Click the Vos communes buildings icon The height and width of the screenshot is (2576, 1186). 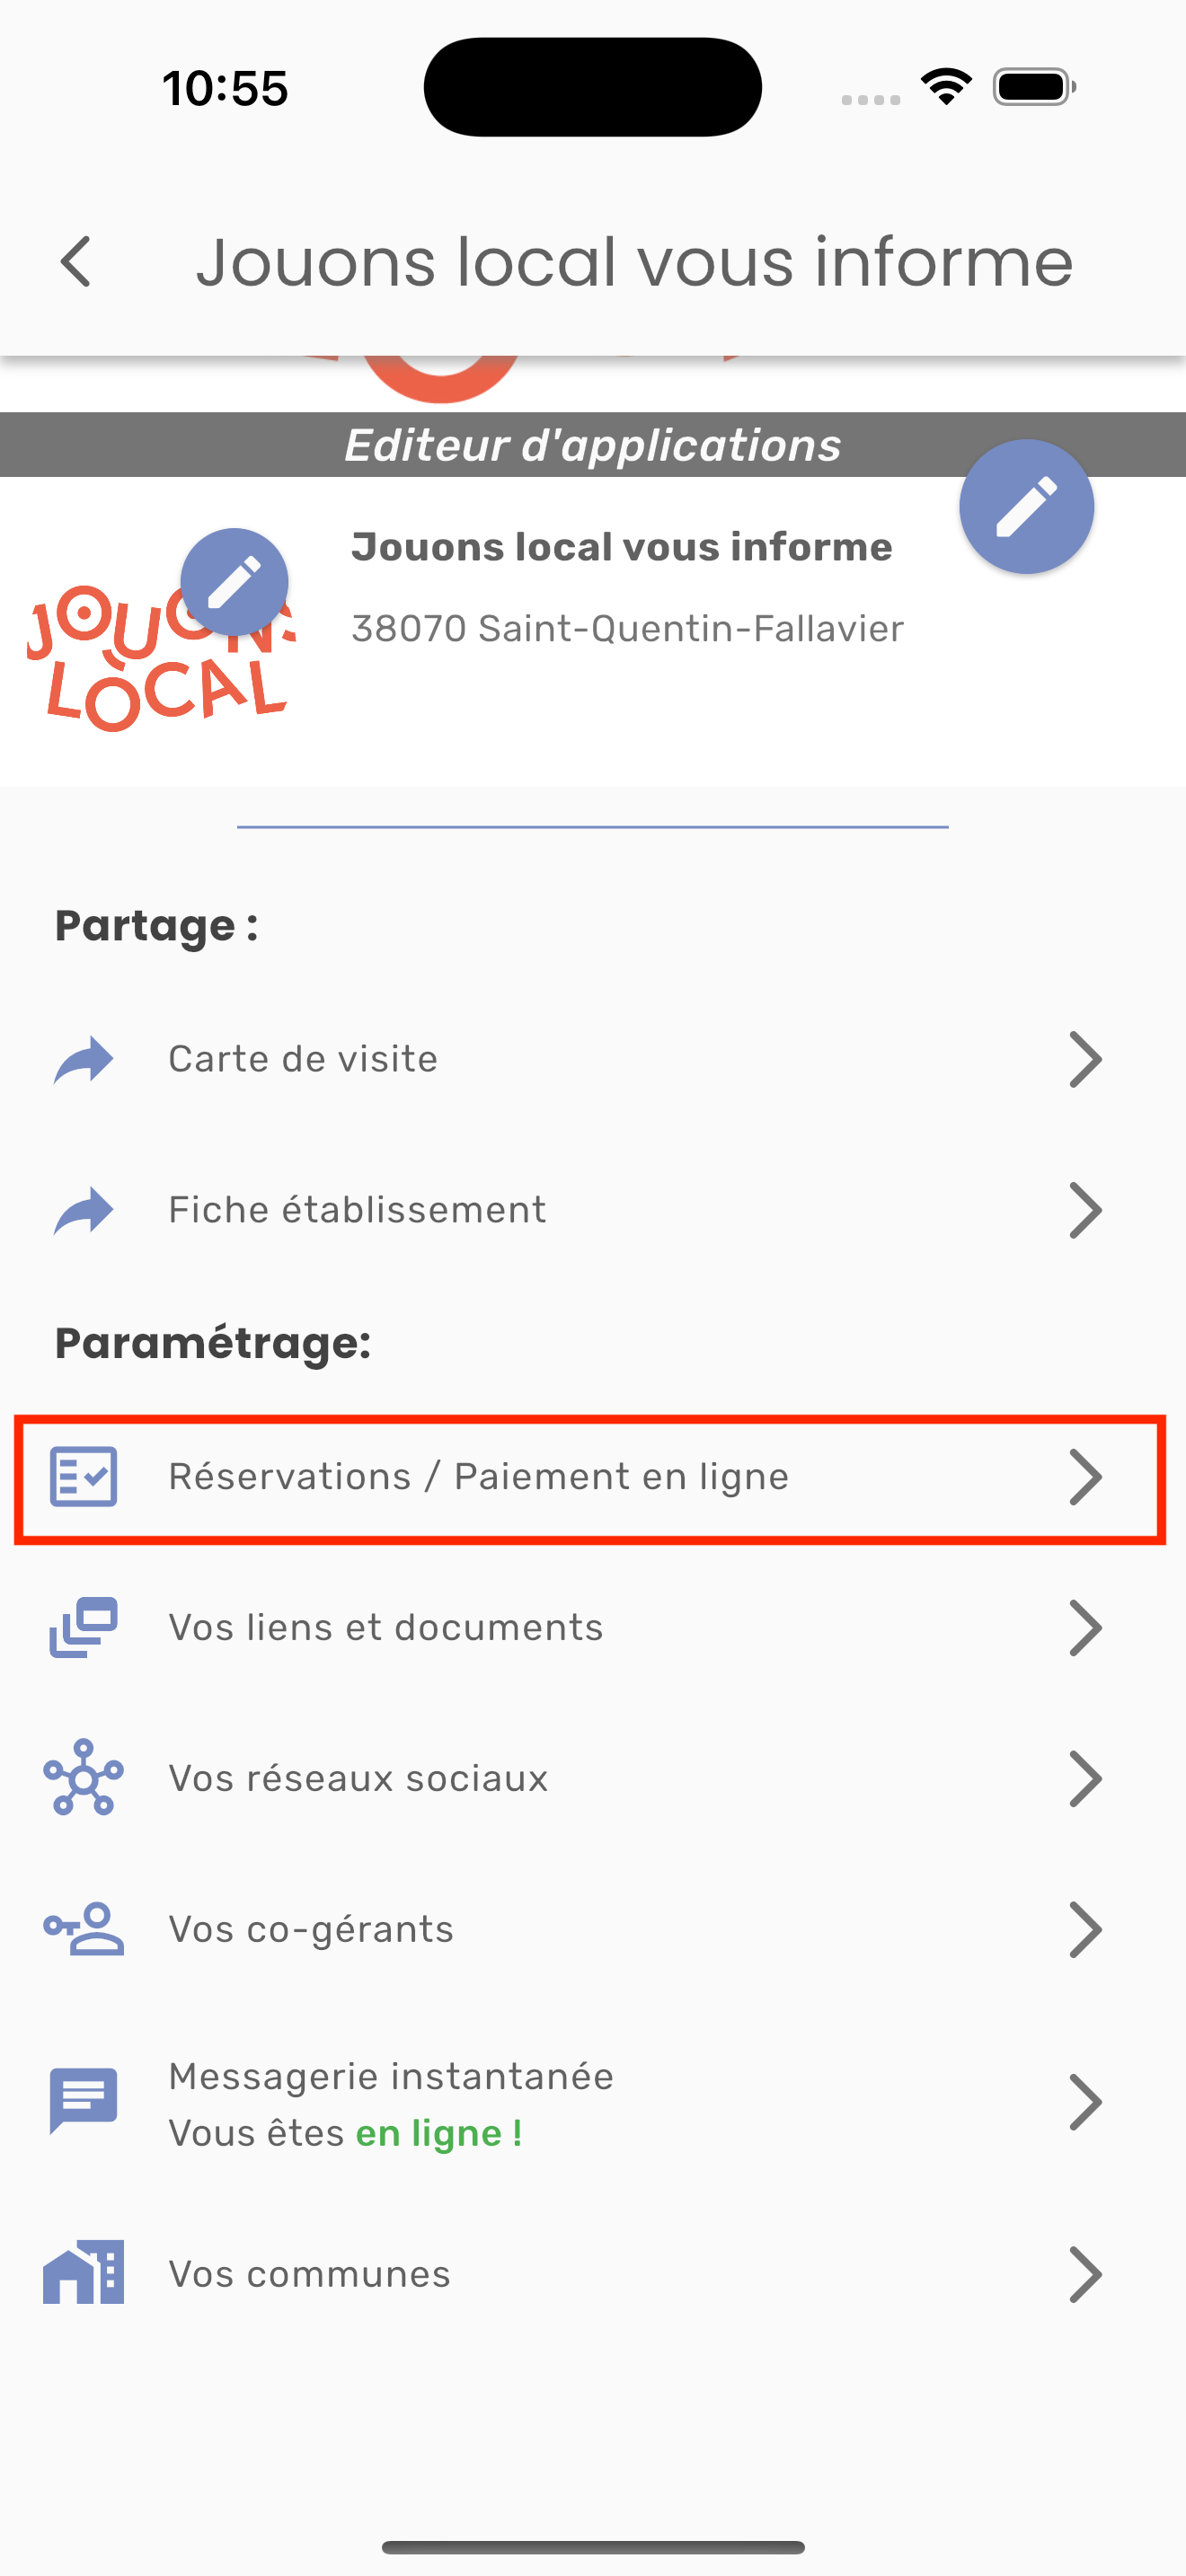click(x=84, y=2273)
